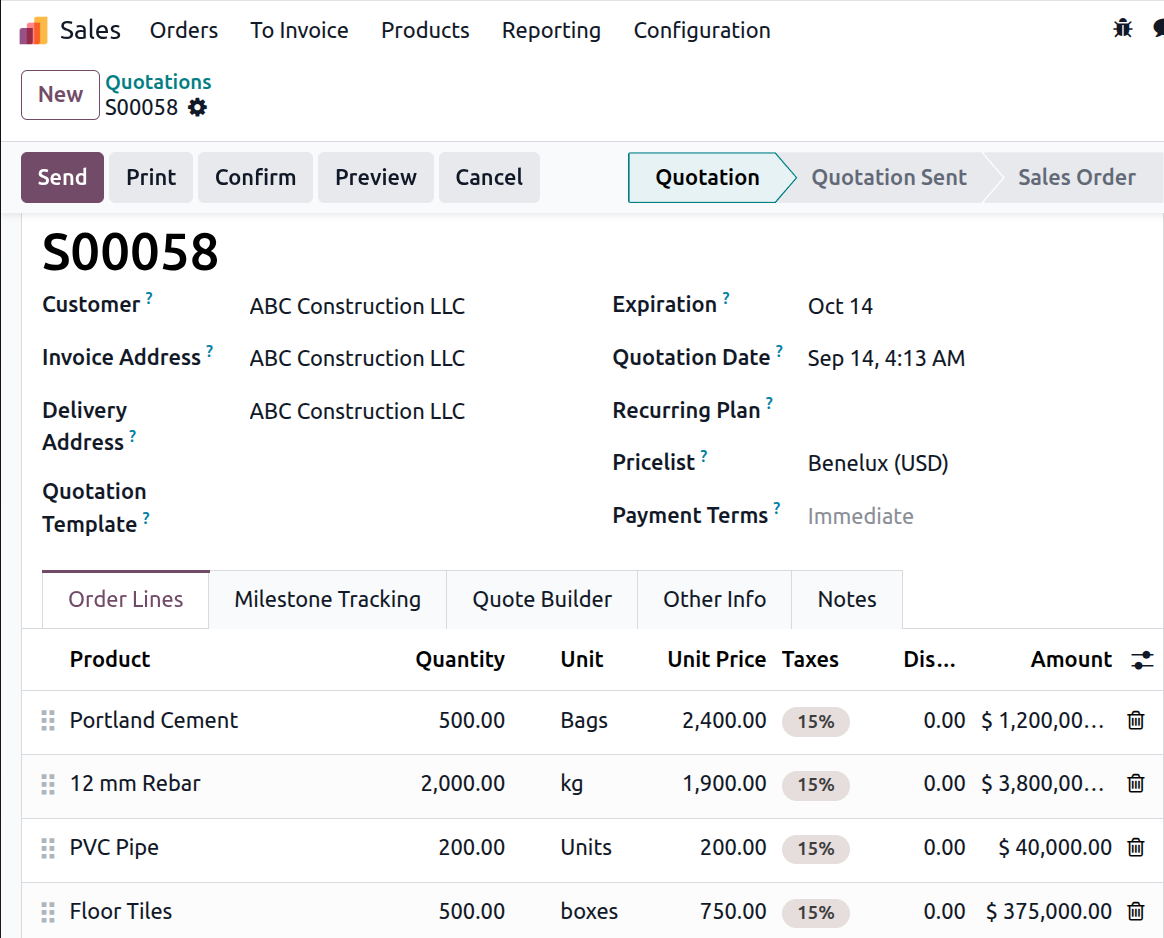
Task: Delete the 12 mm Rebar line
Action: coord(1136,783)
